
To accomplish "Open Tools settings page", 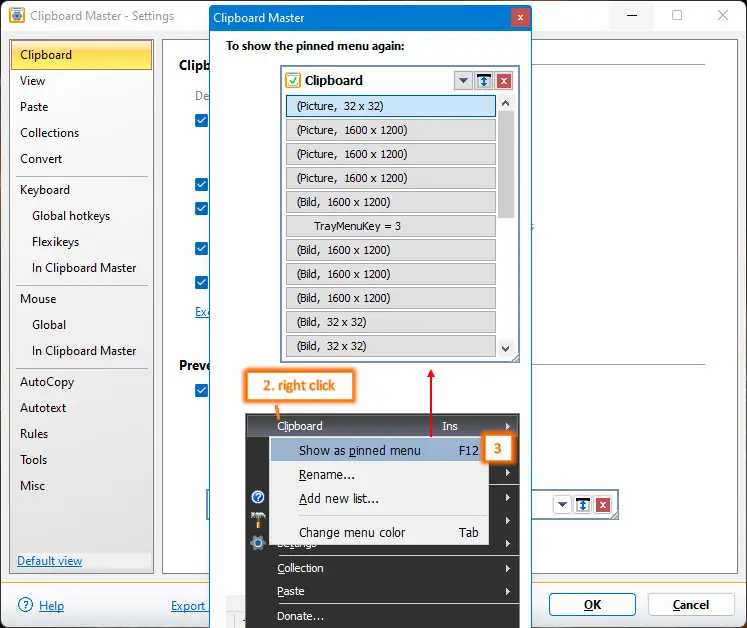I will click(33, 460).
